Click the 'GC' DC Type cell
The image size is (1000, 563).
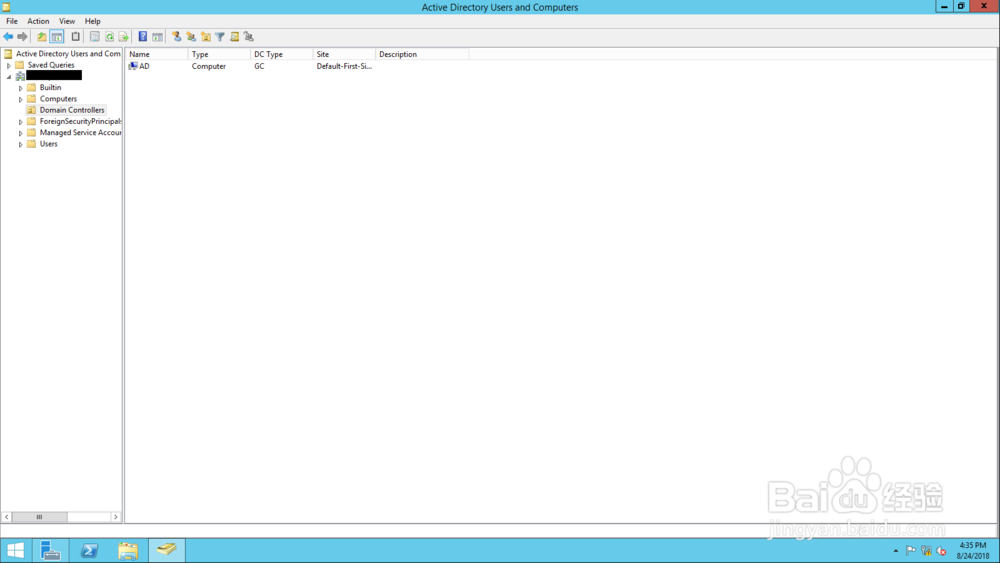tap(259, 66)
